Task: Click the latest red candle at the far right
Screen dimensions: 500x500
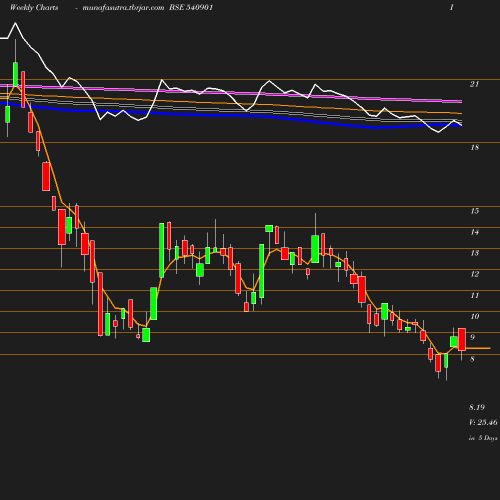Action: click(x=462, y=339)
